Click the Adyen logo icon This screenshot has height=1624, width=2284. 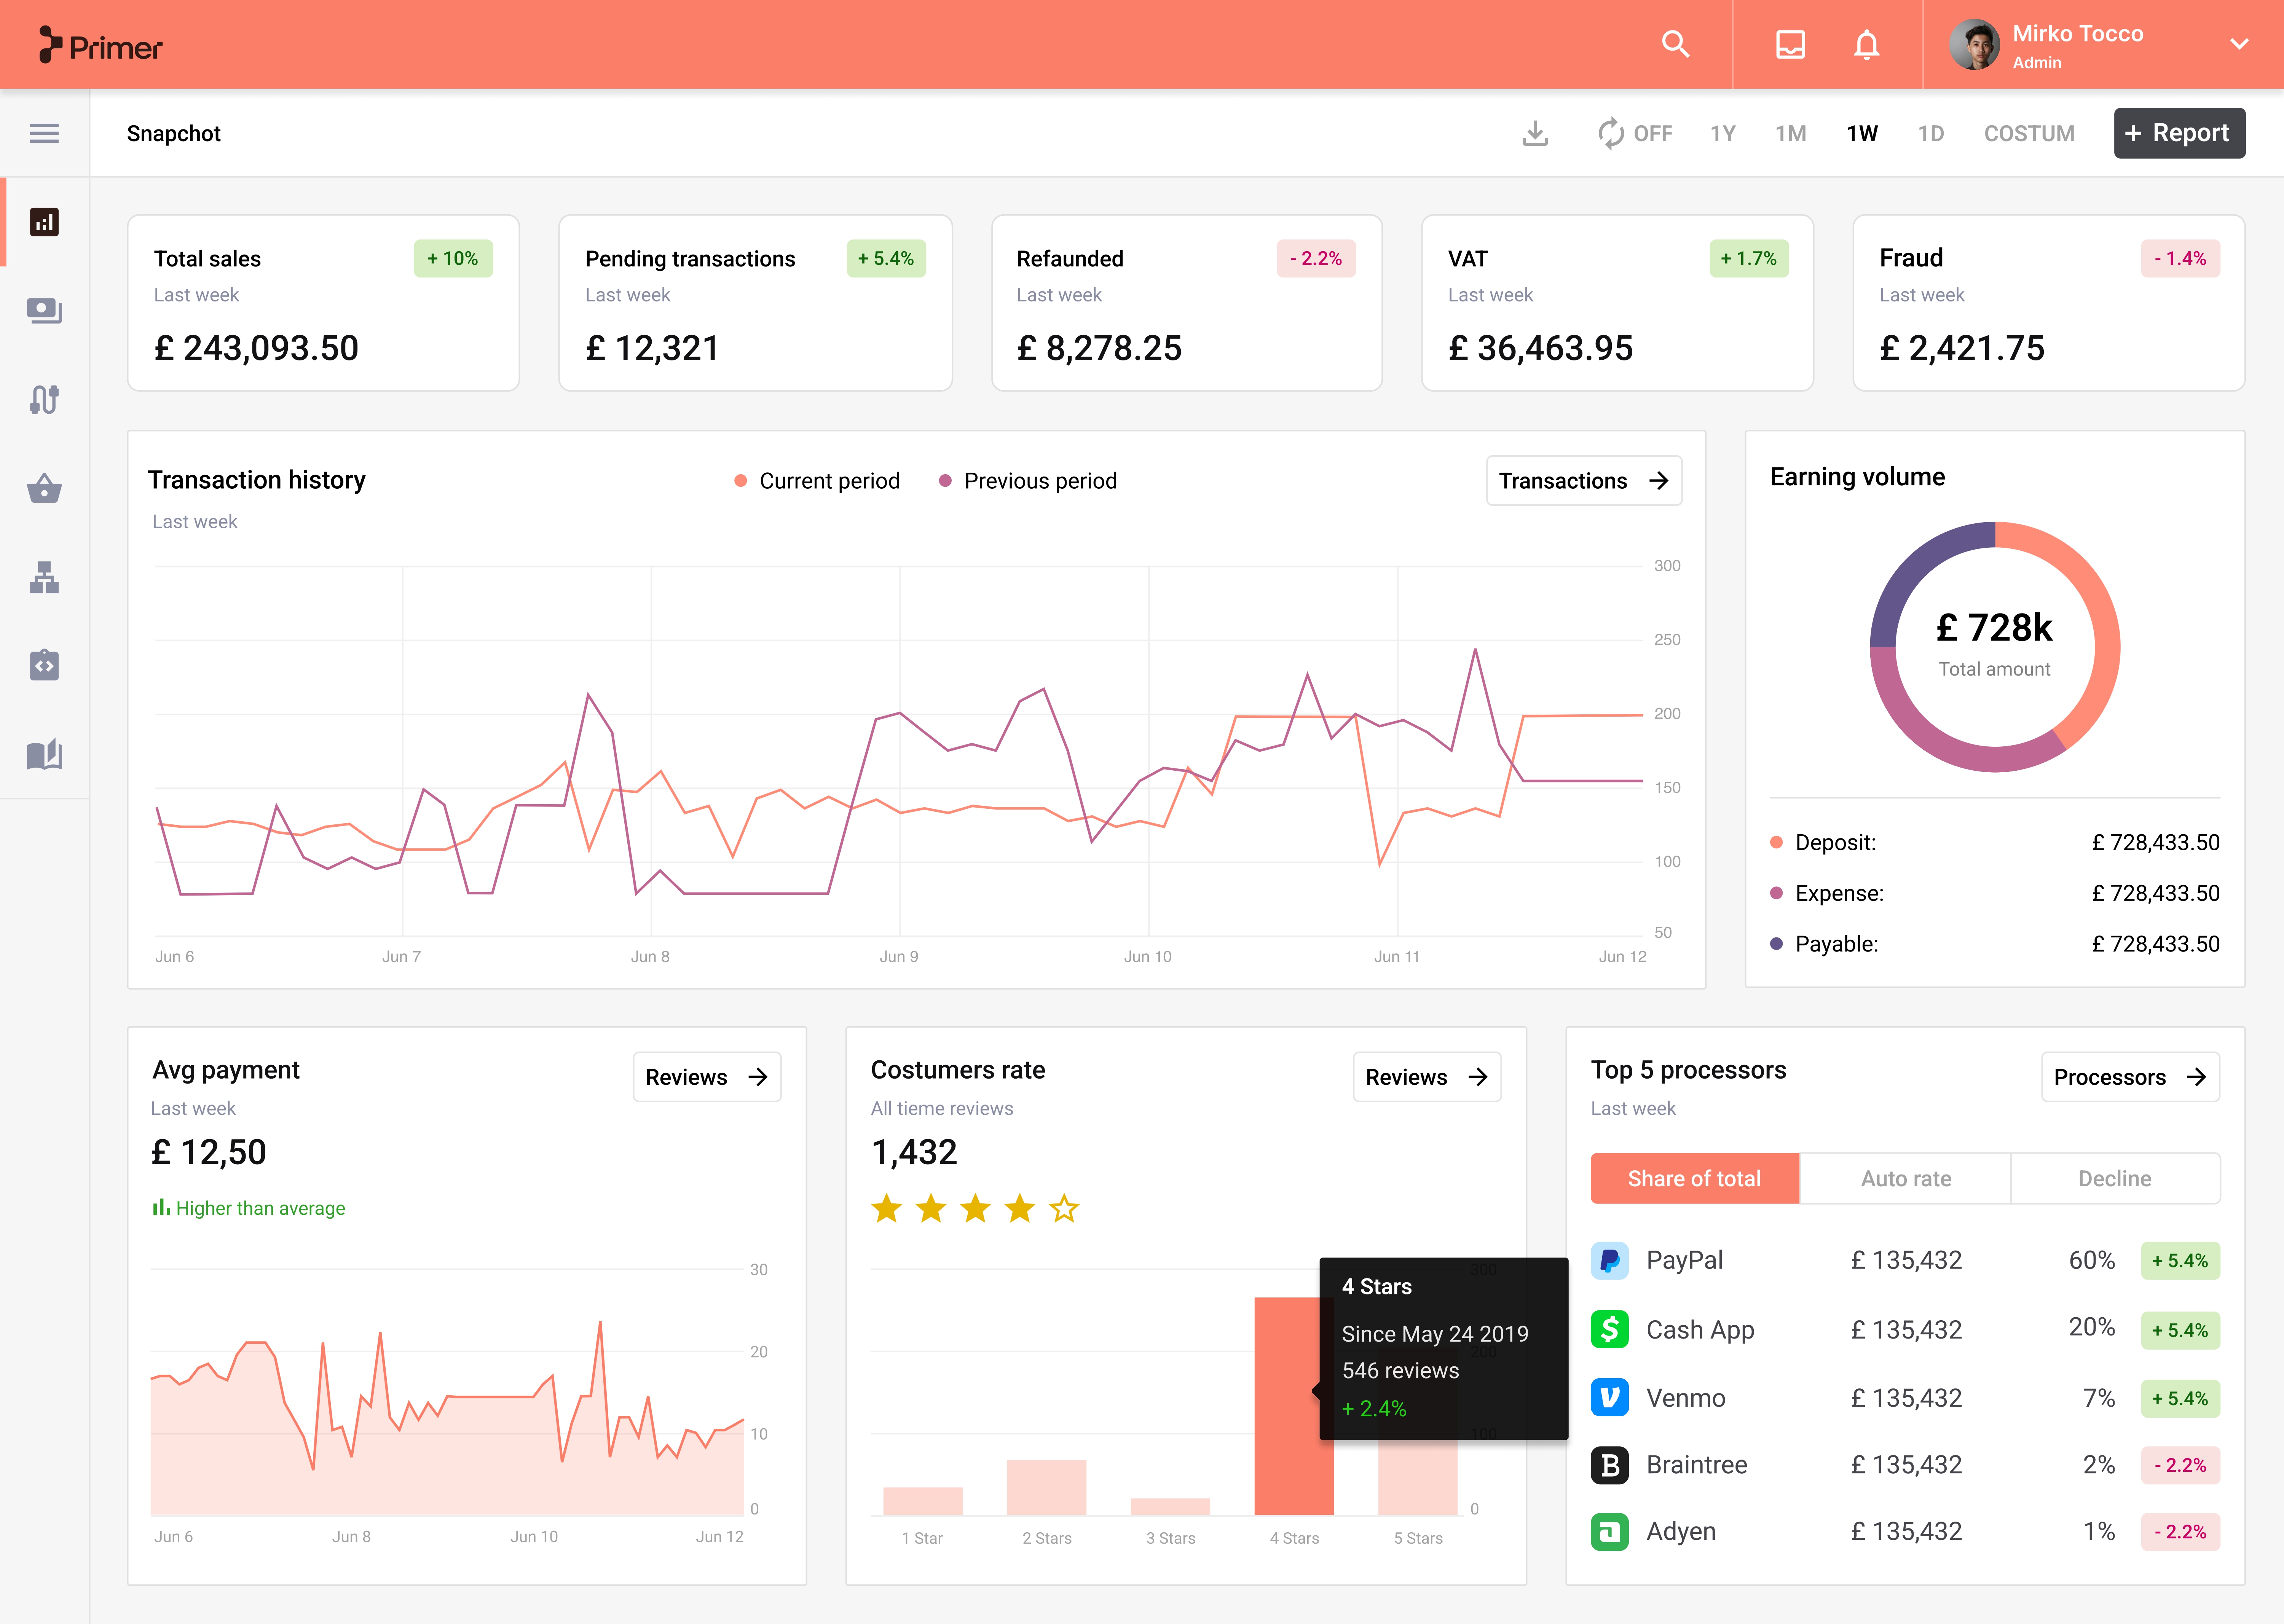1610,1532
